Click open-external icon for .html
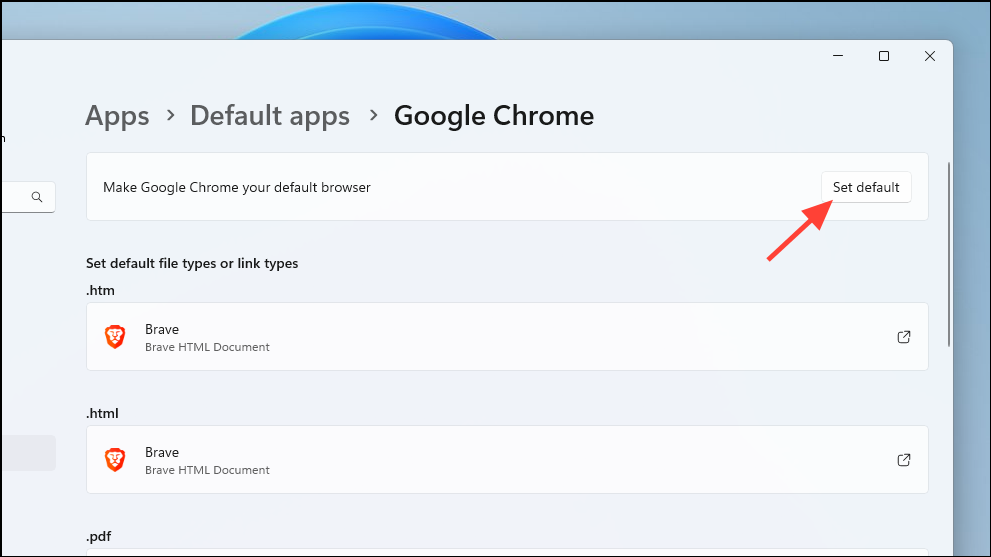 click(903, 460)
